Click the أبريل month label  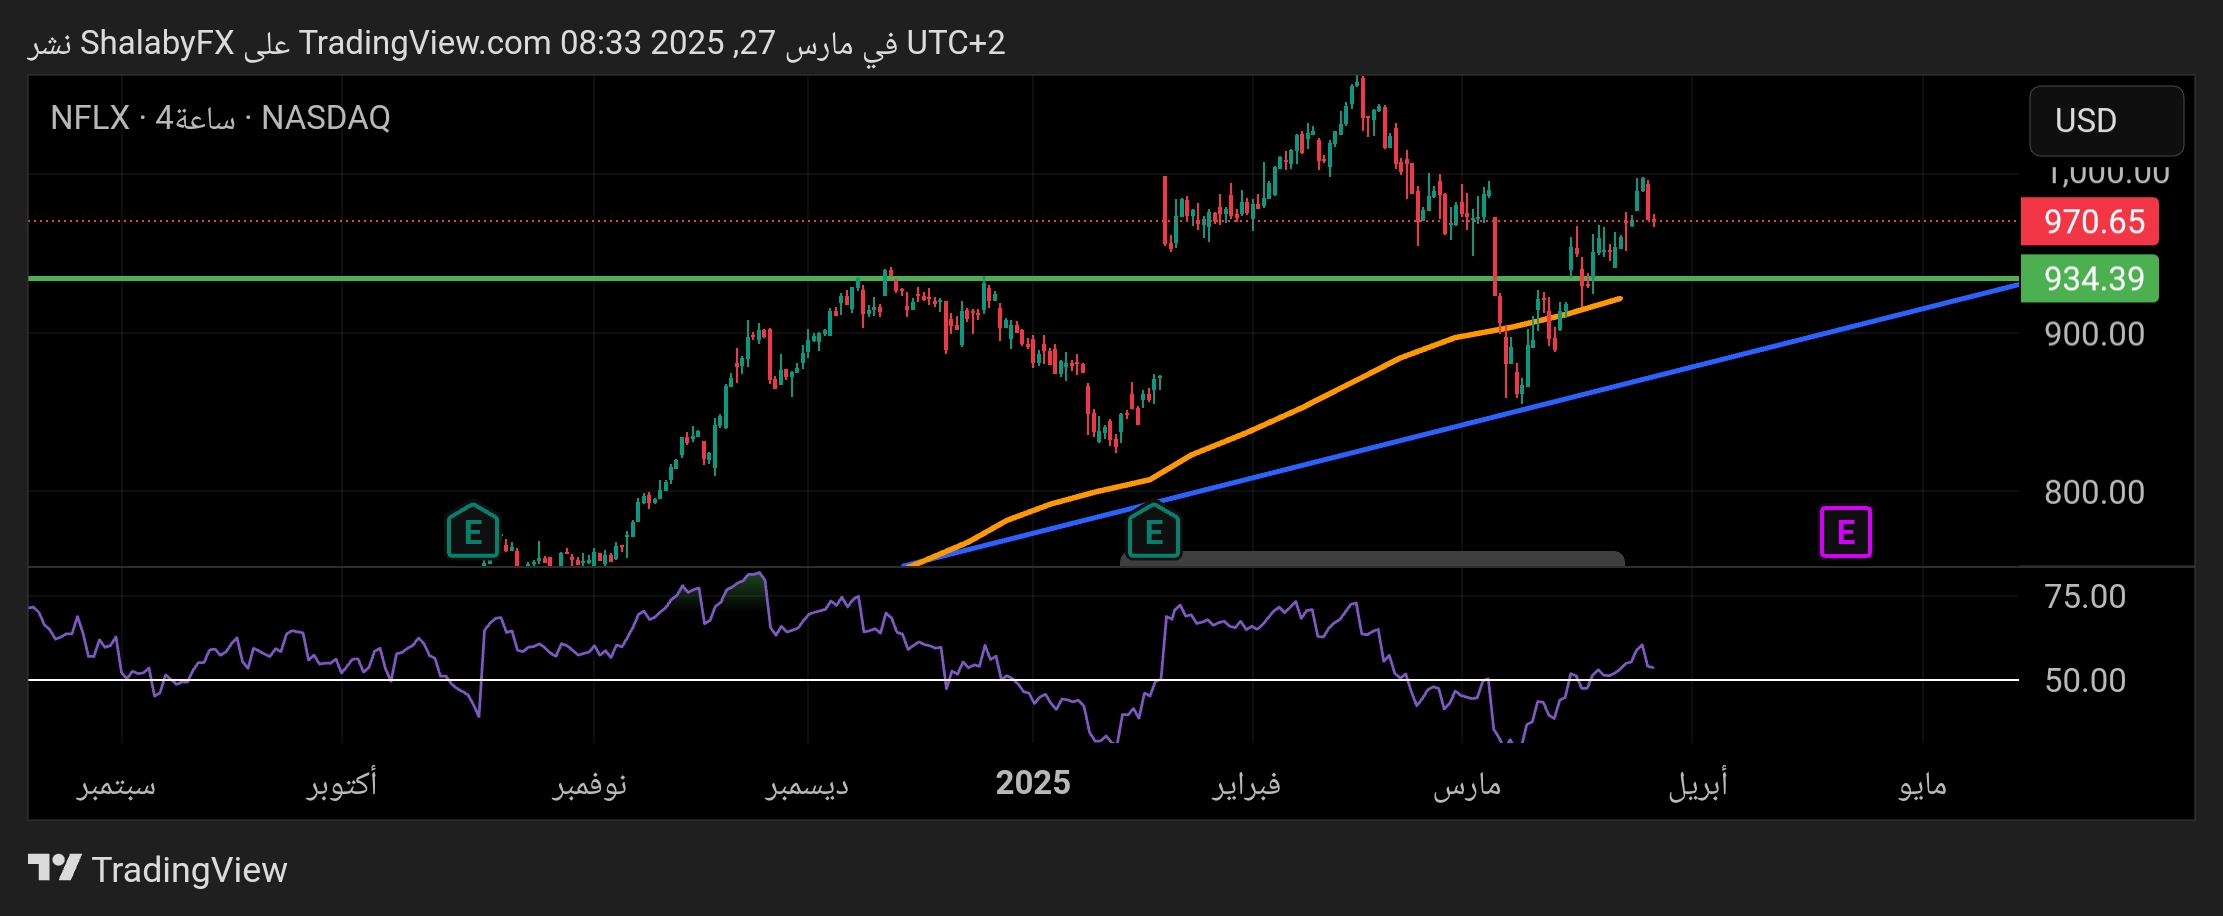tap(1698, 784)
